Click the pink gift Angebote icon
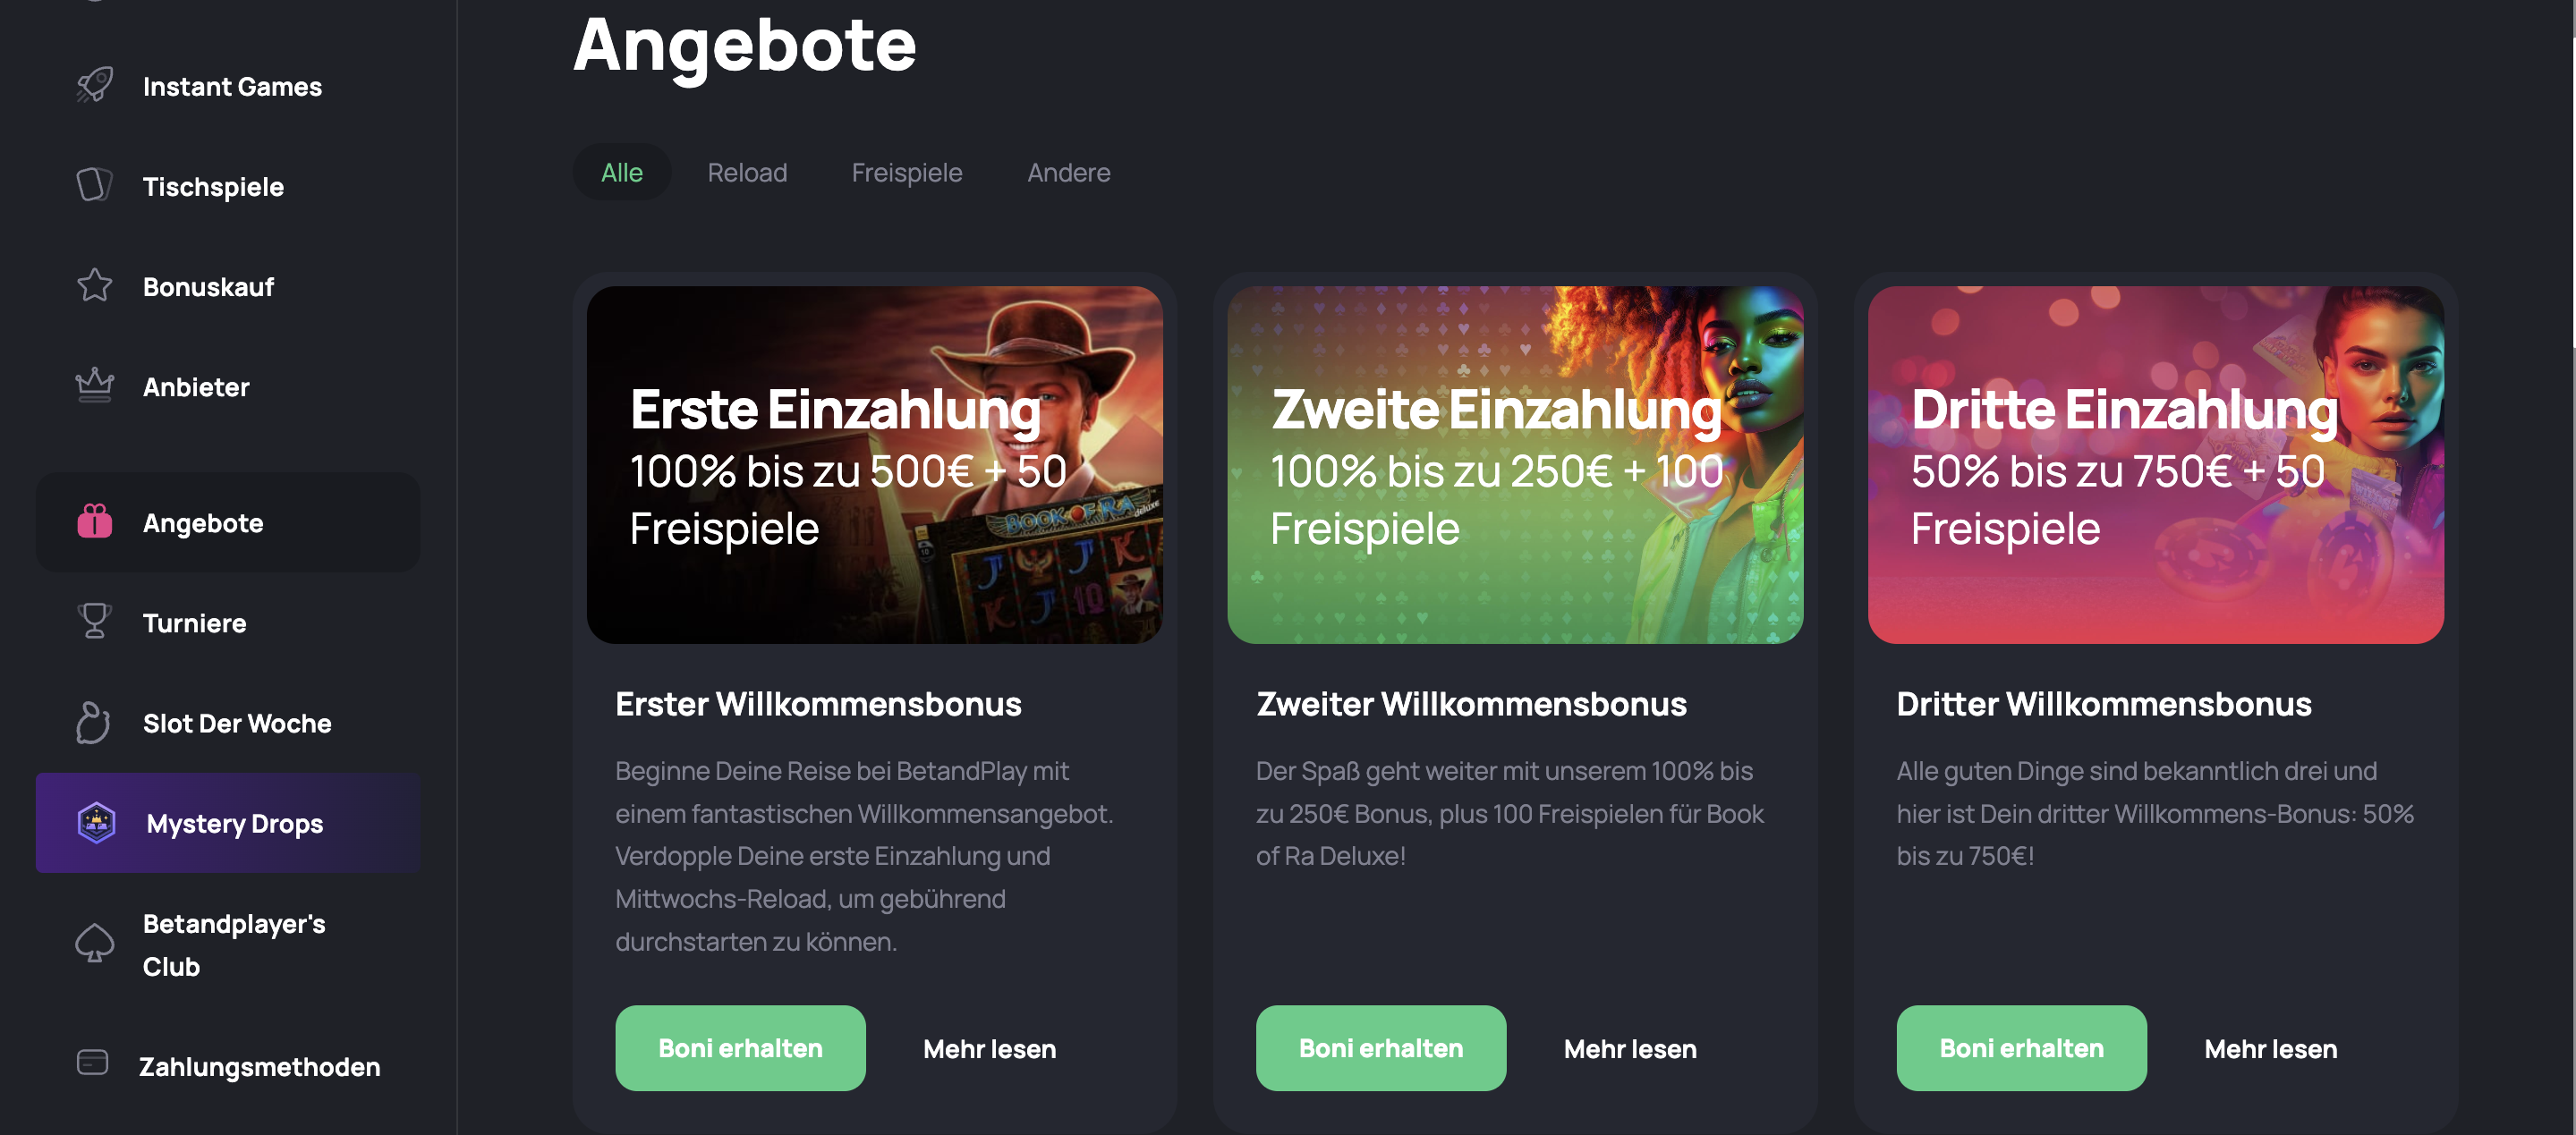 95,521
